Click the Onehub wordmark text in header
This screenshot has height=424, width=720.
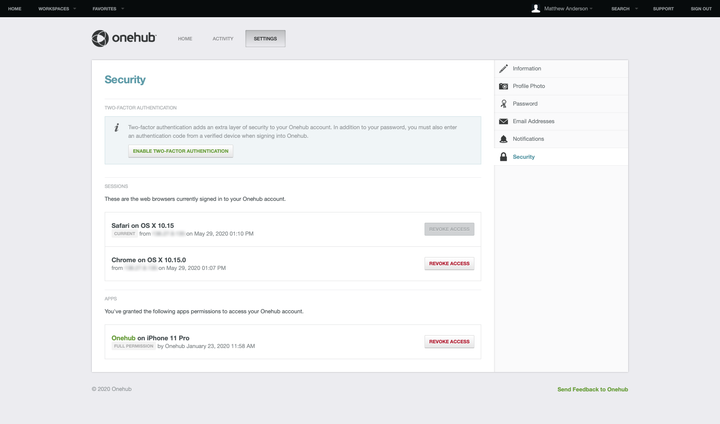[x=134, y=38]
